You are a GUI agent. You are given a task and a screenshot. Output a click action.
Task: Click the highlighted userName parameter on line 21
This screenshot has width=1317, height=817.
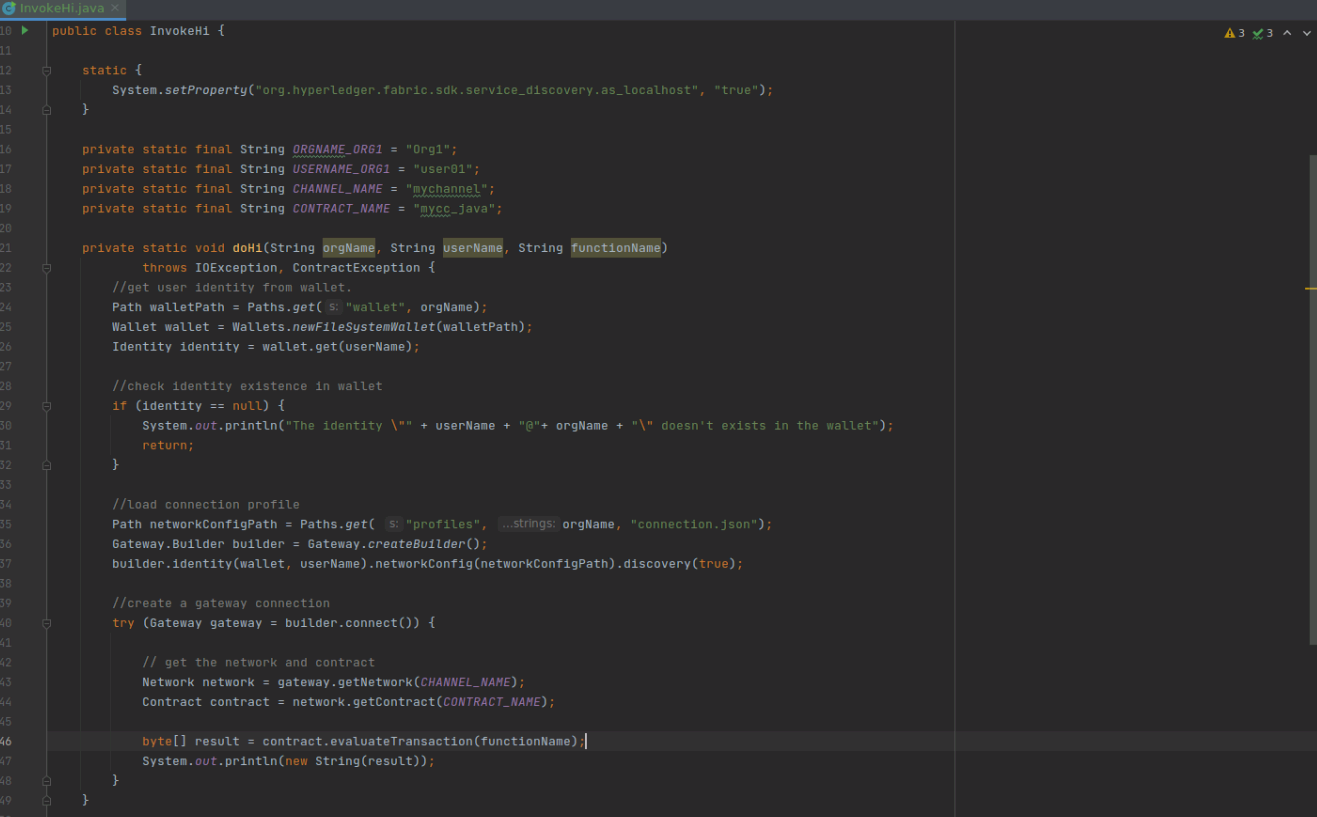473,248
